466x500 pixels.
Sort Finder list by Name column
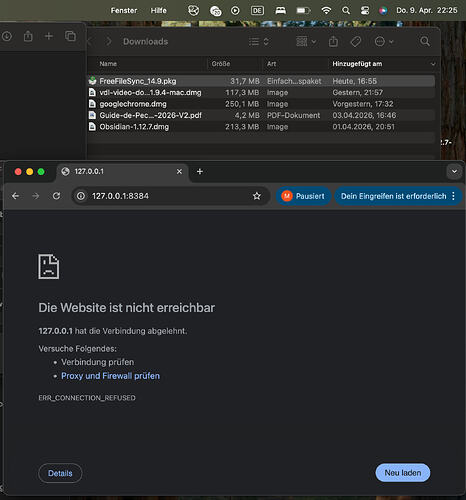[108, 64]
